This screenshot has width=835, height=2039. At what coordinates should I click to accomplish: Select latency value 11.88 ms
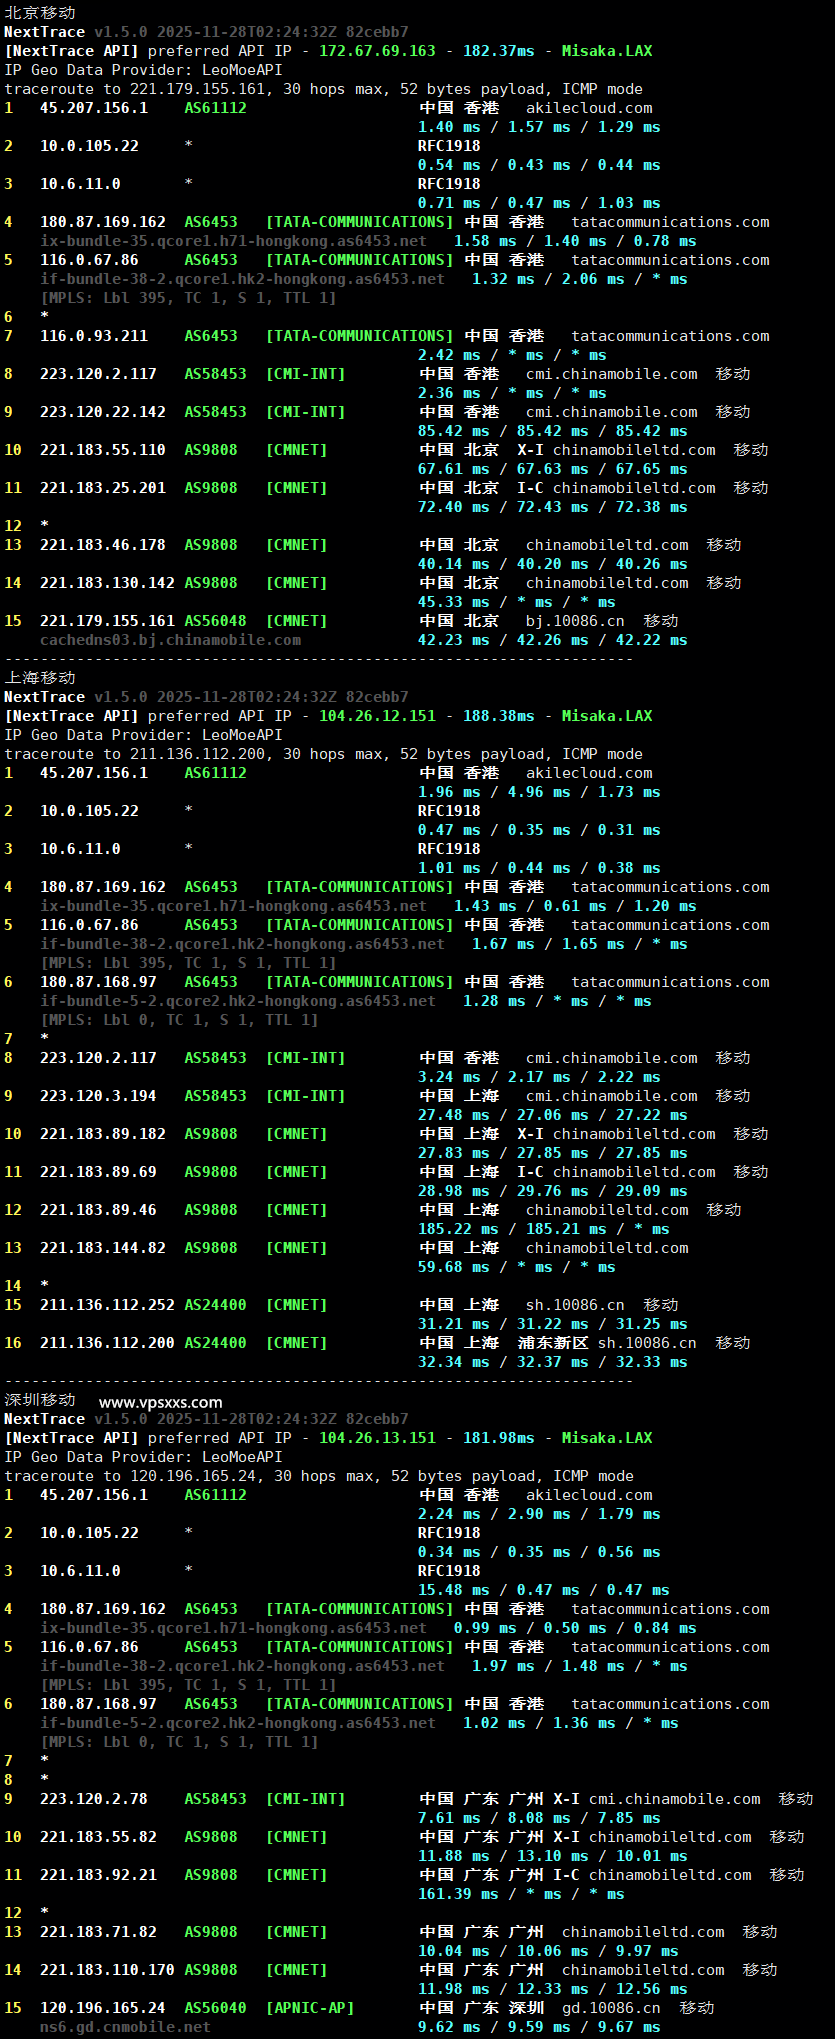[x=454, y=1856]
